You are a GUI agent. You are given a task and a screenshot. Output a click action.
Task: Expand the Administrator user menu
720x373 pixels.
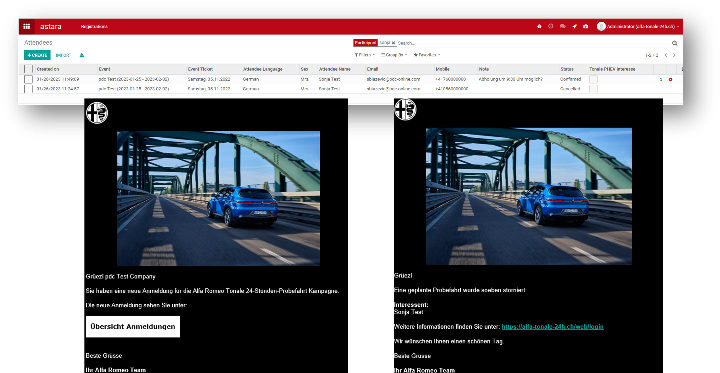point(642,27)
